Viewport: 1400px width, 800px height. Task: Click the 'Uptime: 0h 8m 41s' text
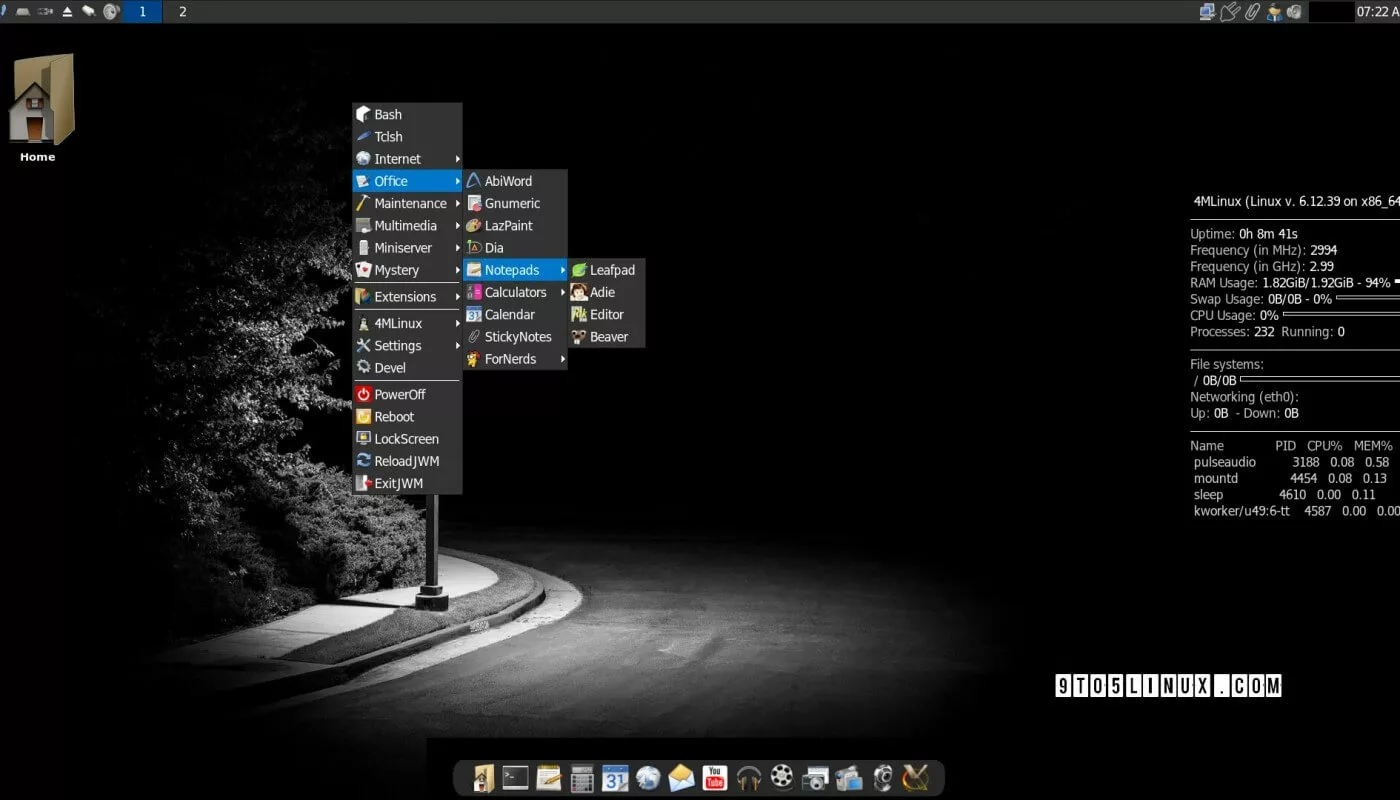tap(1244, 234)
